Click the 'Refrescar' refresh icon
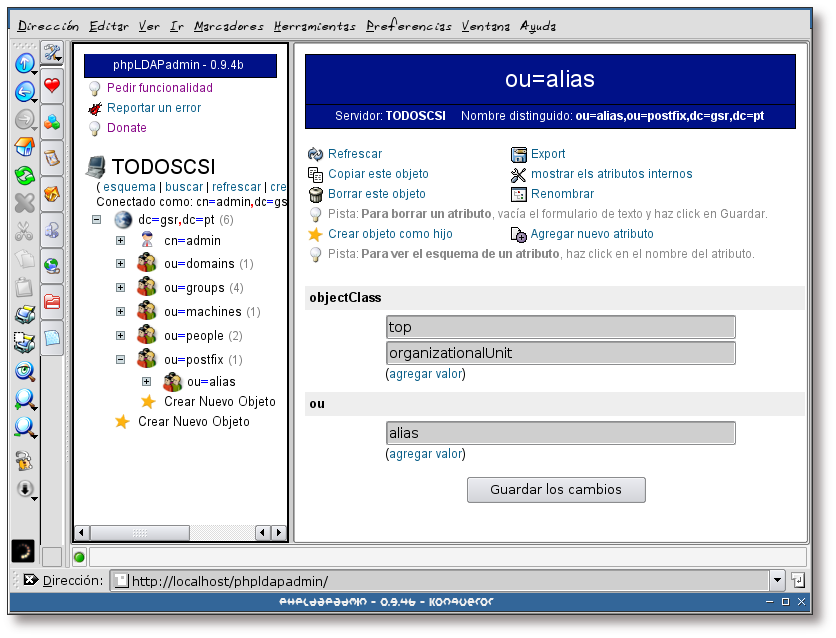The image size is (836, 638). [316, 155]
